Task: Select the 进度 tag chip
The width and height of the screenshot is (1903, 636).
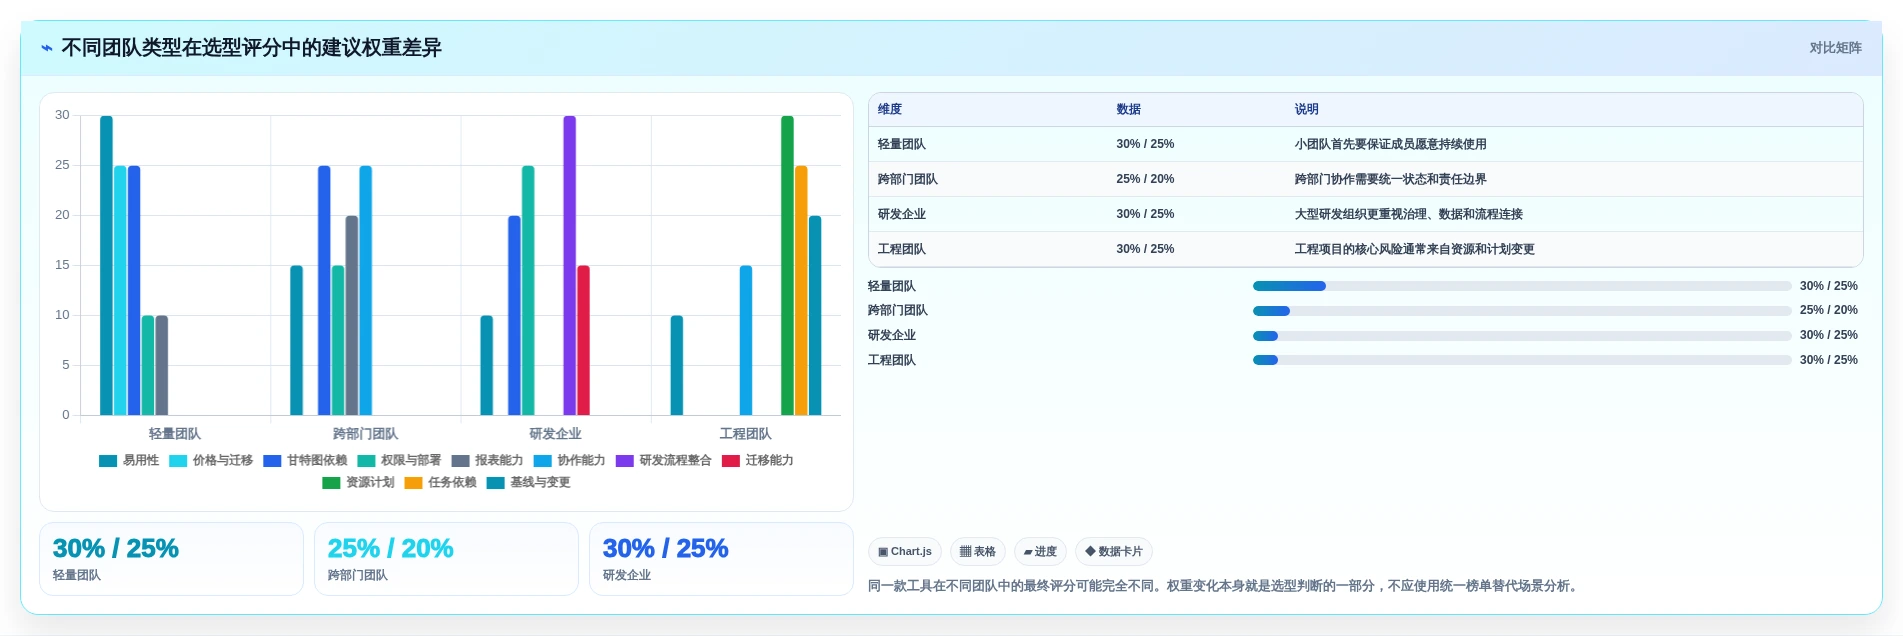Action: pos(1040,552)
